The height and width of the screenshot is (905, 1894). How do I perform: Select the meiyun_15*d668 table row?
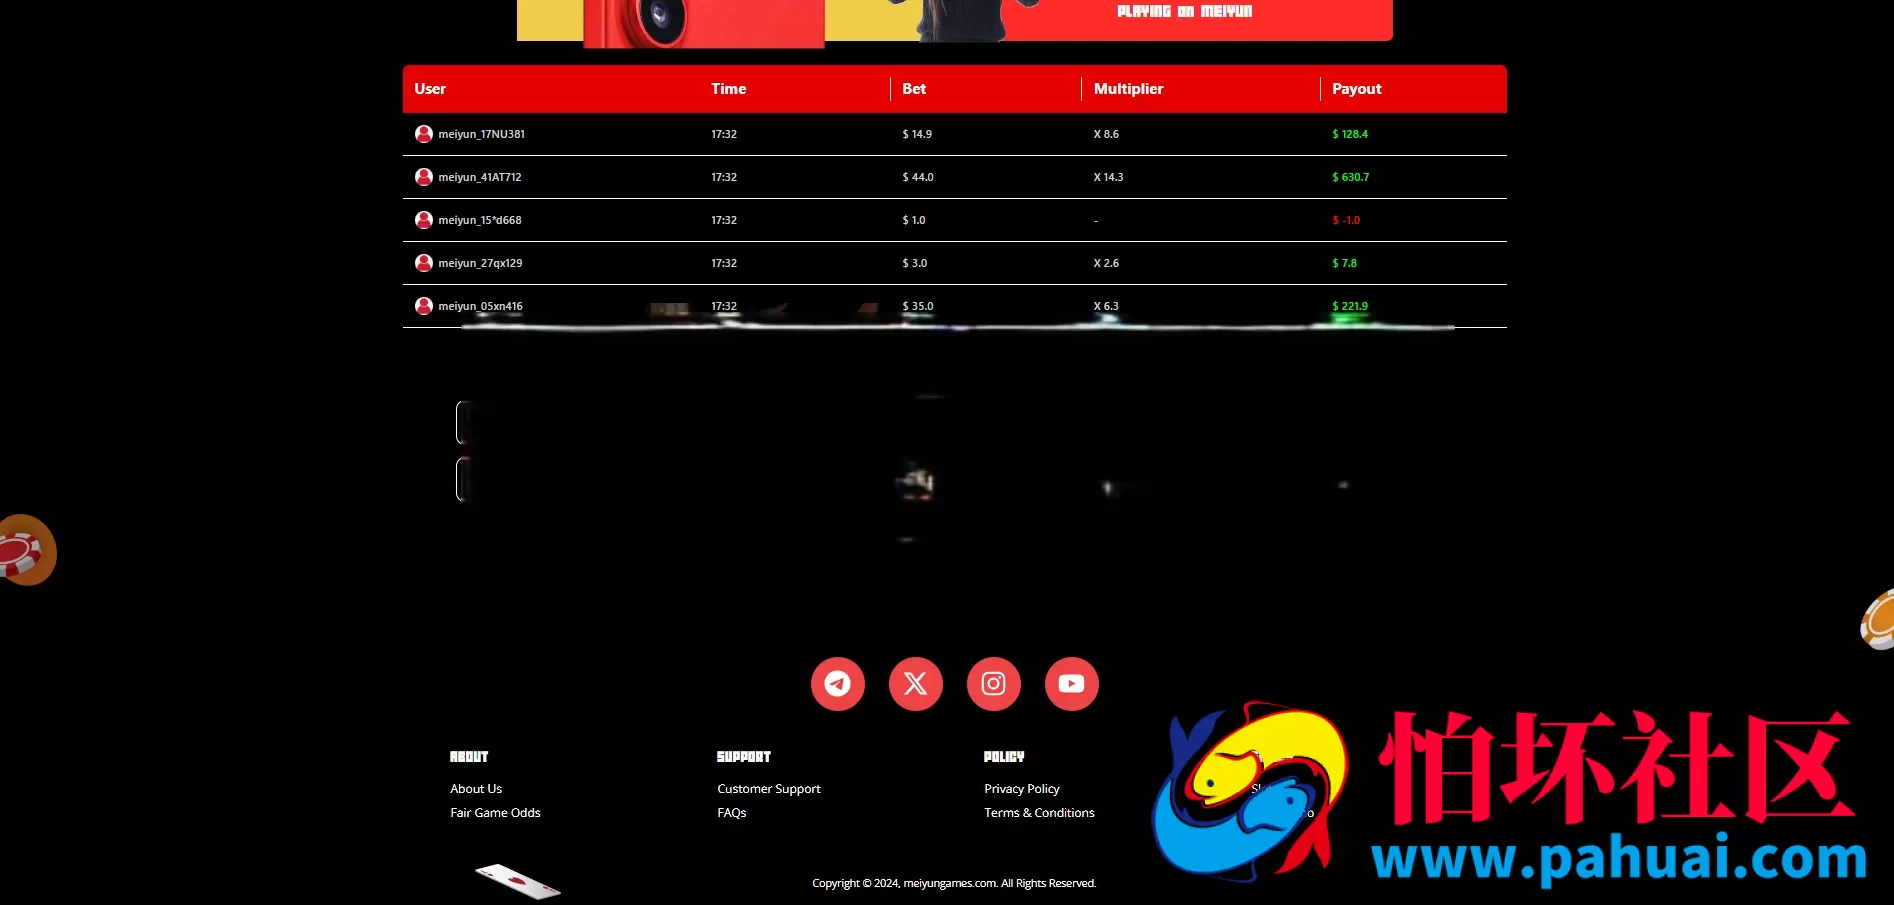click(955, 220)
